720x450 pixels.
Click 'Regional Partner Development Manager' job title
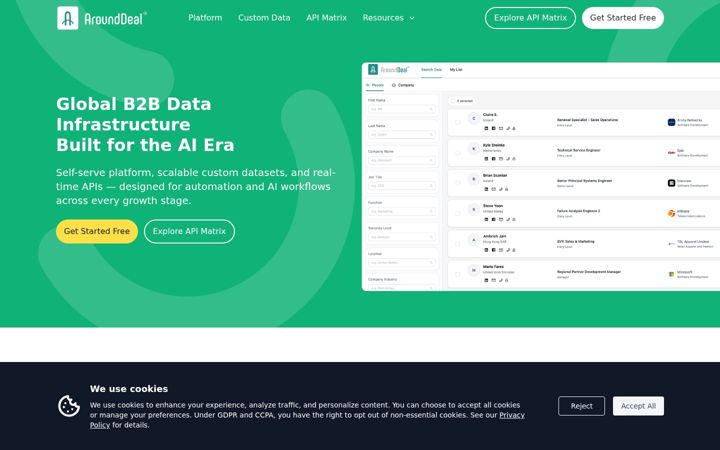(x=589, y=271)
